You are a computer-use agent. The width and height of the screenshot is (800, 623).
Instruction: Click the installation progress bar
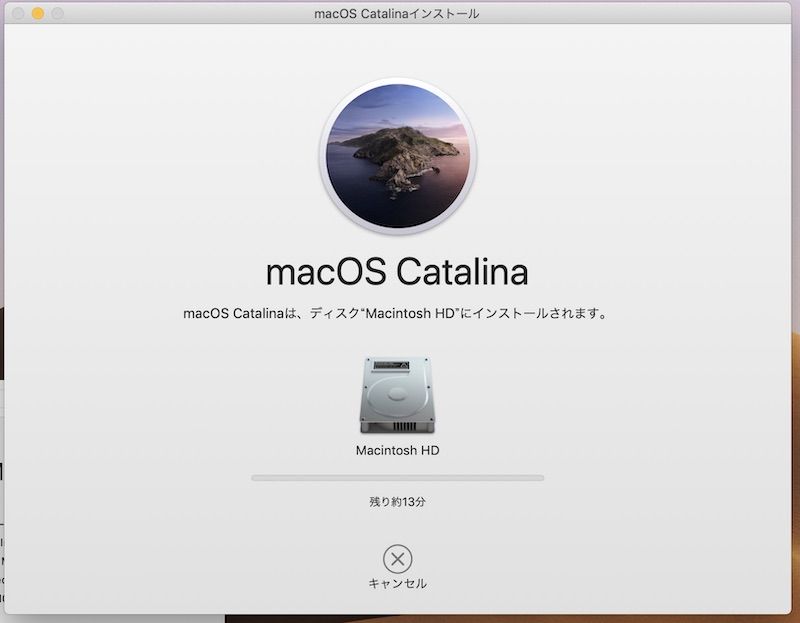[397, 478]
